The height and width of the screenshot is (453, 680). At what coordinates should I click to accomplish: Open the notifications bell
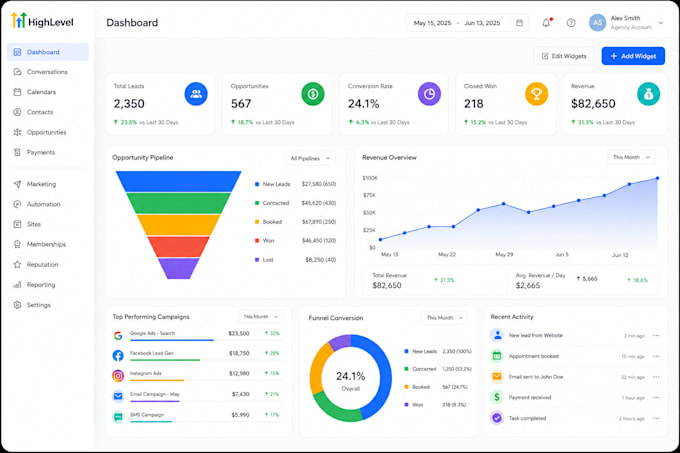click(546, 23)
